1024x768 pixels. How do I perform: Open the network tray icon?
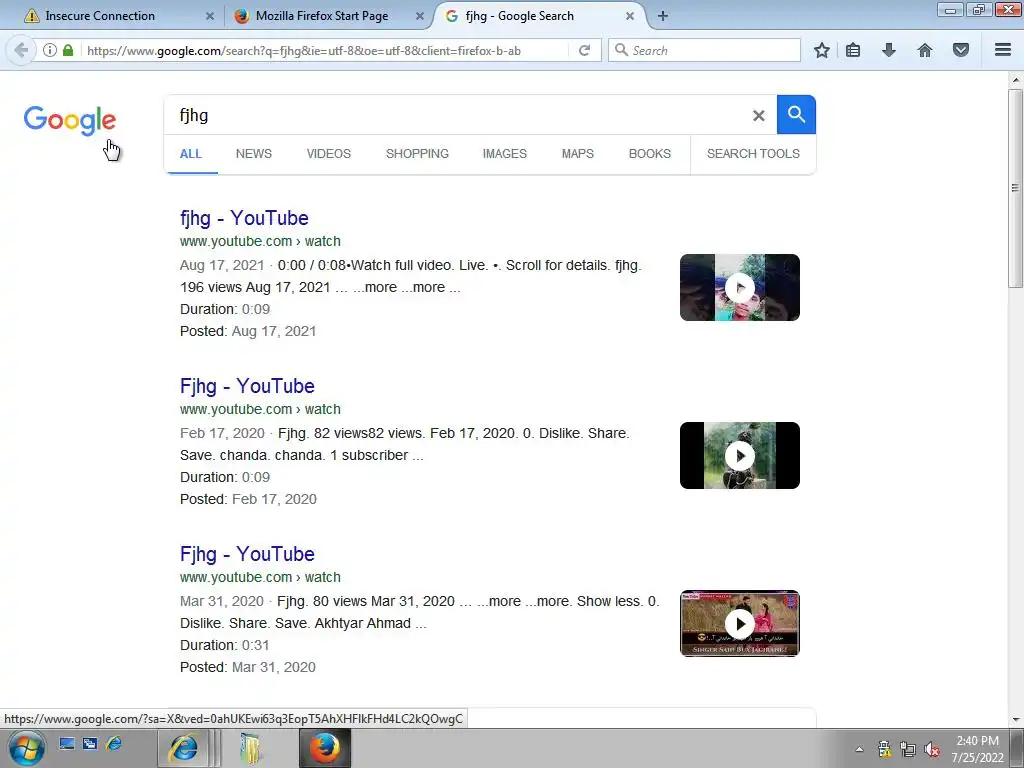coord(908,749)
